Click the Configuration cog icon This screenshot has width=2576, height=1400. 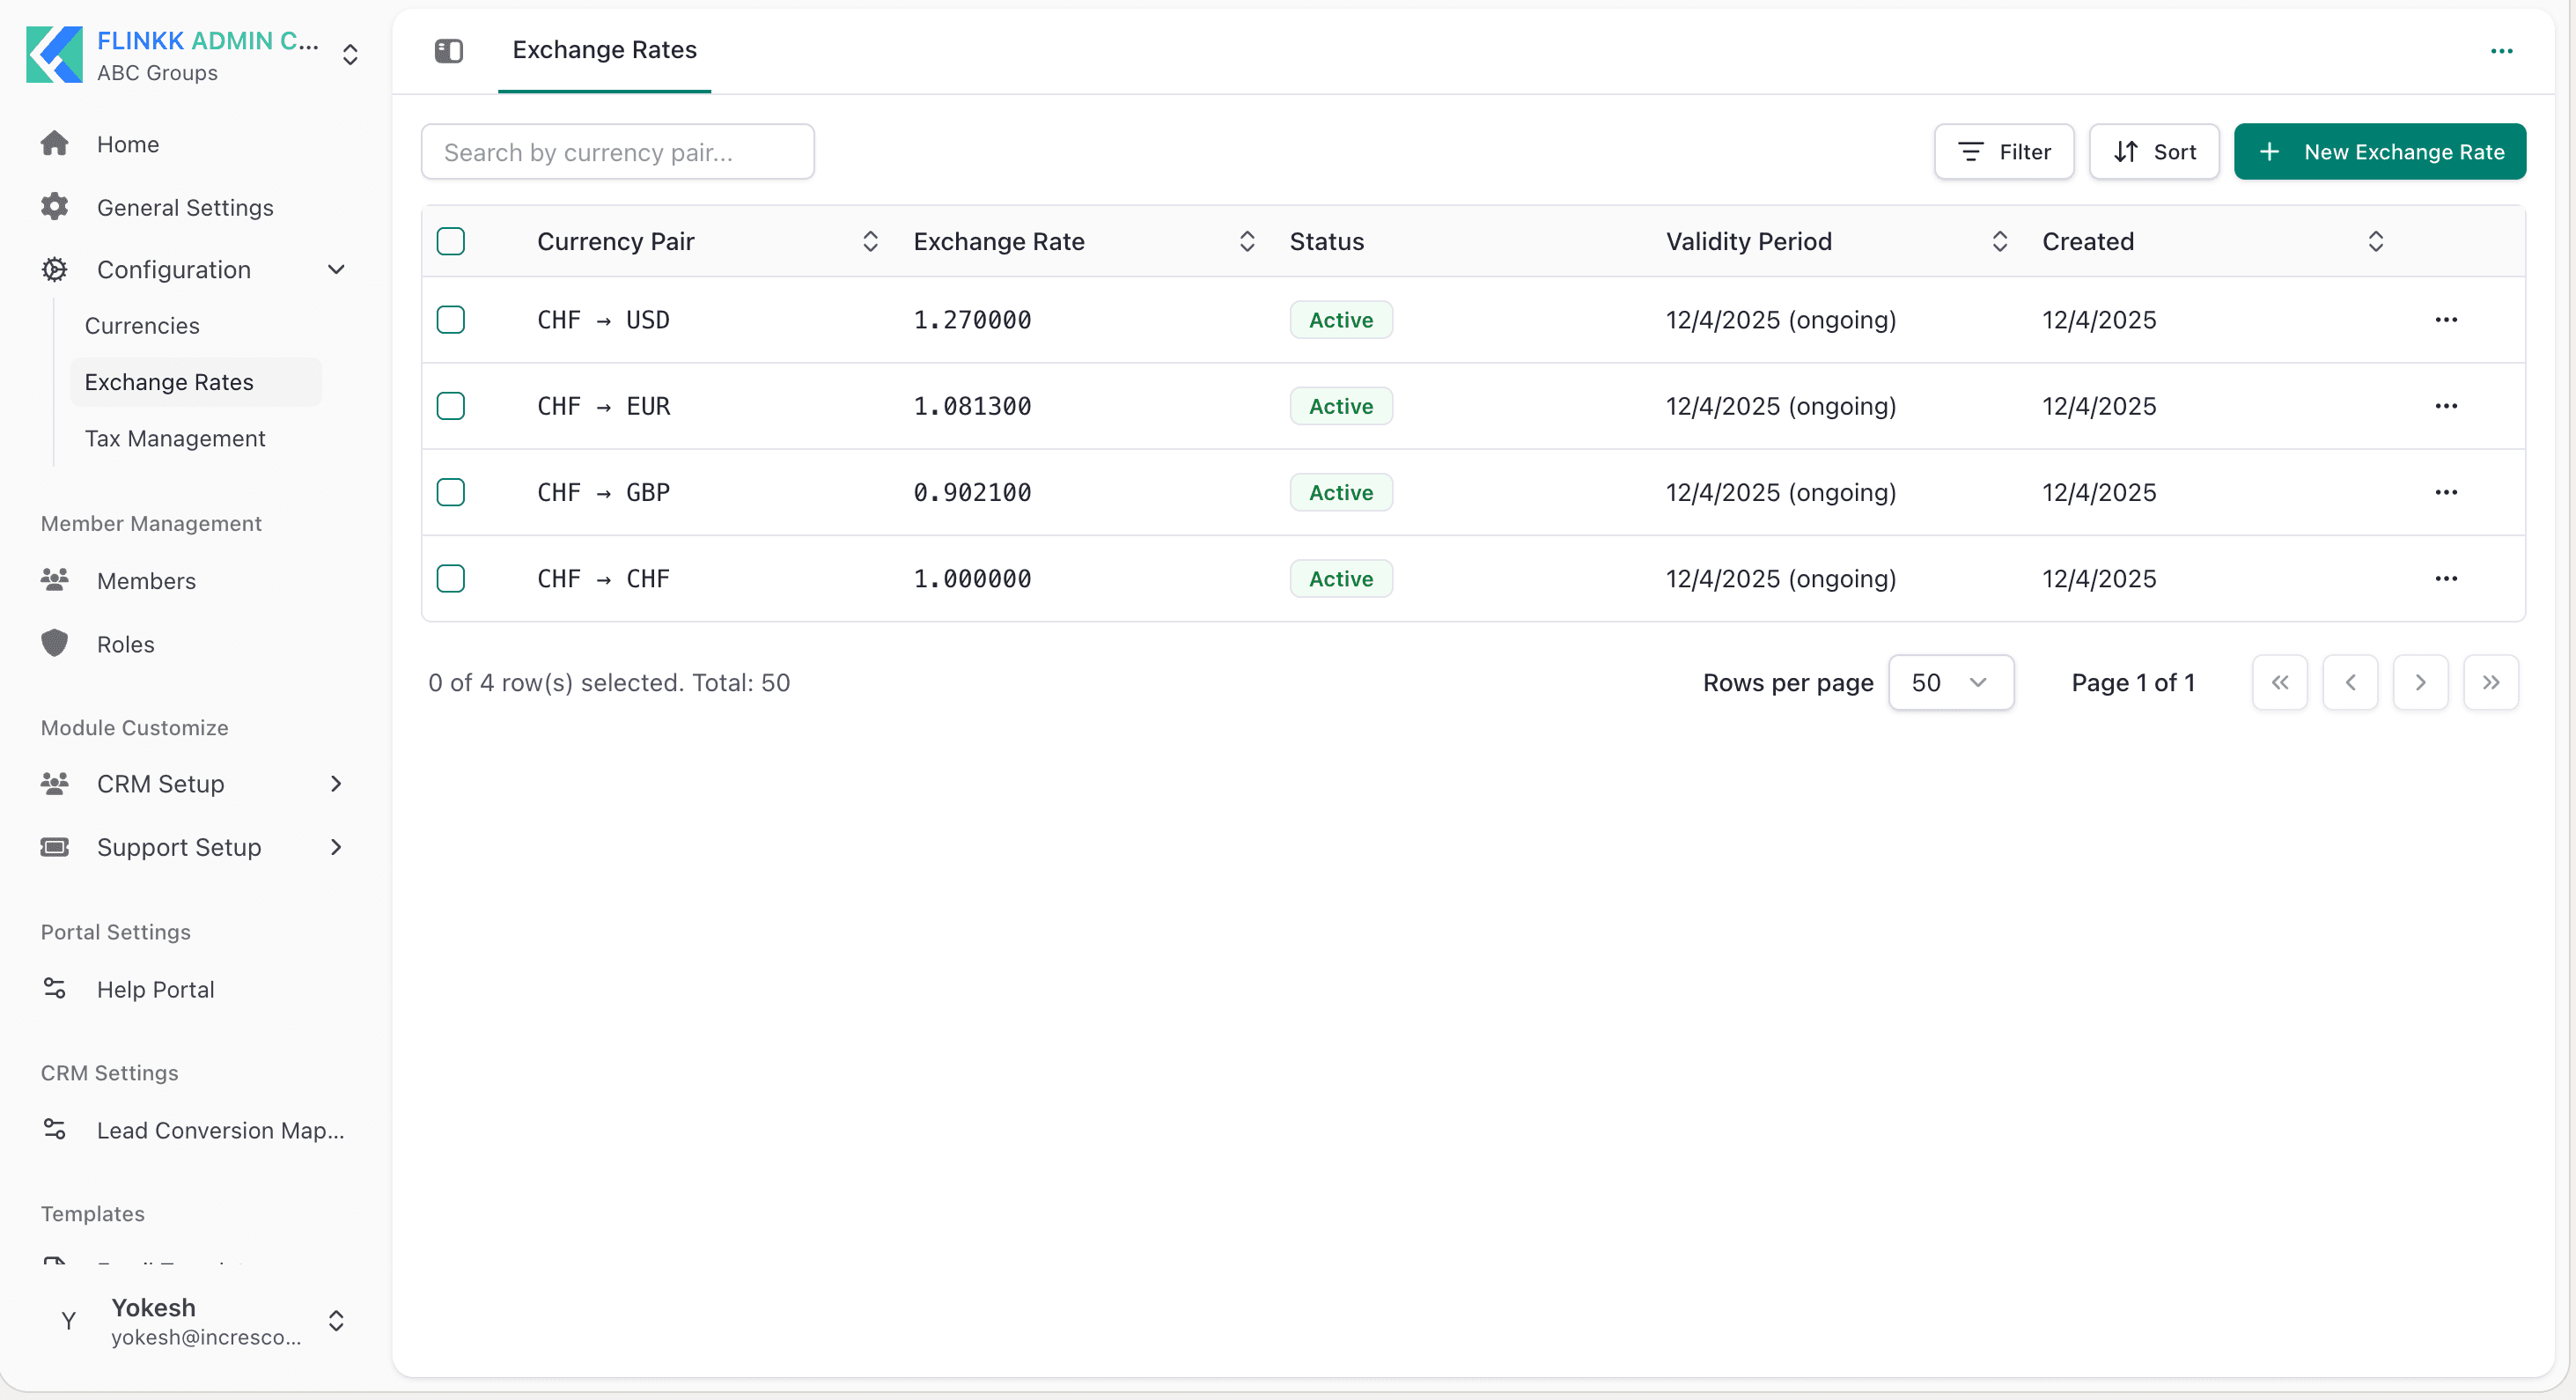point(54,269)
